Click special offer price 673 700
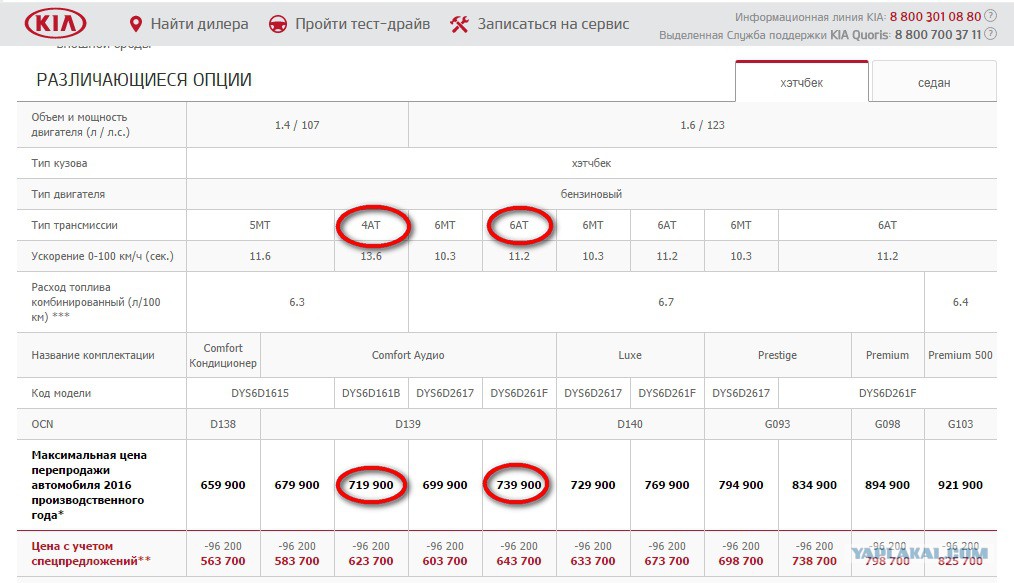 667,561
